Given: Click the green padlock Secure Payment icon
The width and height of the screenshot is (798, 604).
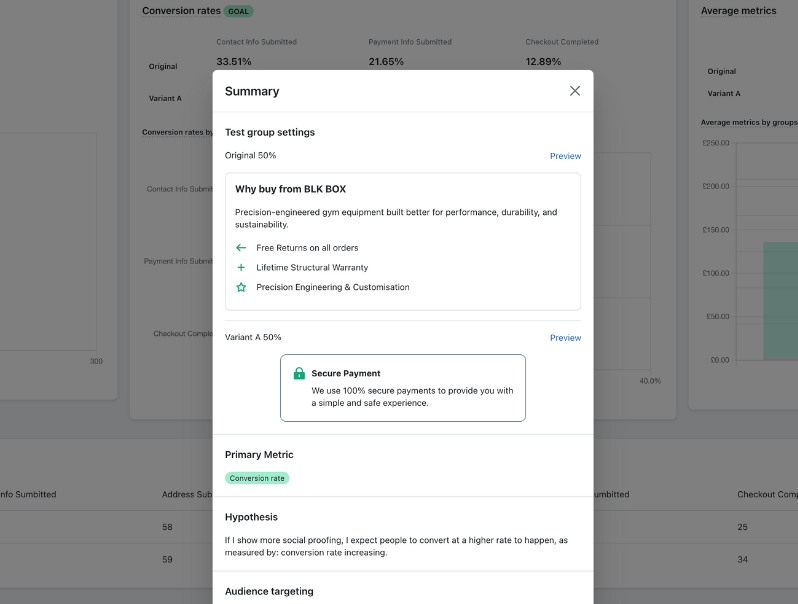Looking at the screenshot, I should [299, 374].
